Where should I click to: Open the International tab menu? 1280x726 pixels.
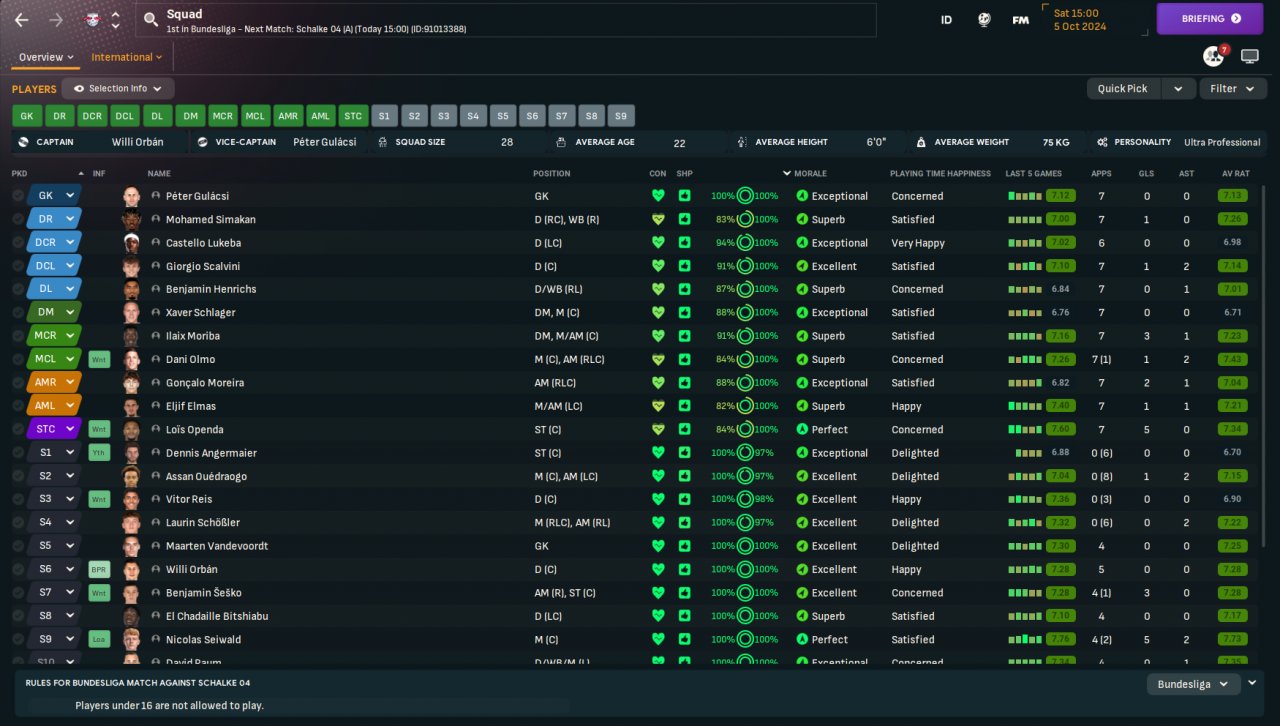pyautogui.click(x=127, y=57)
